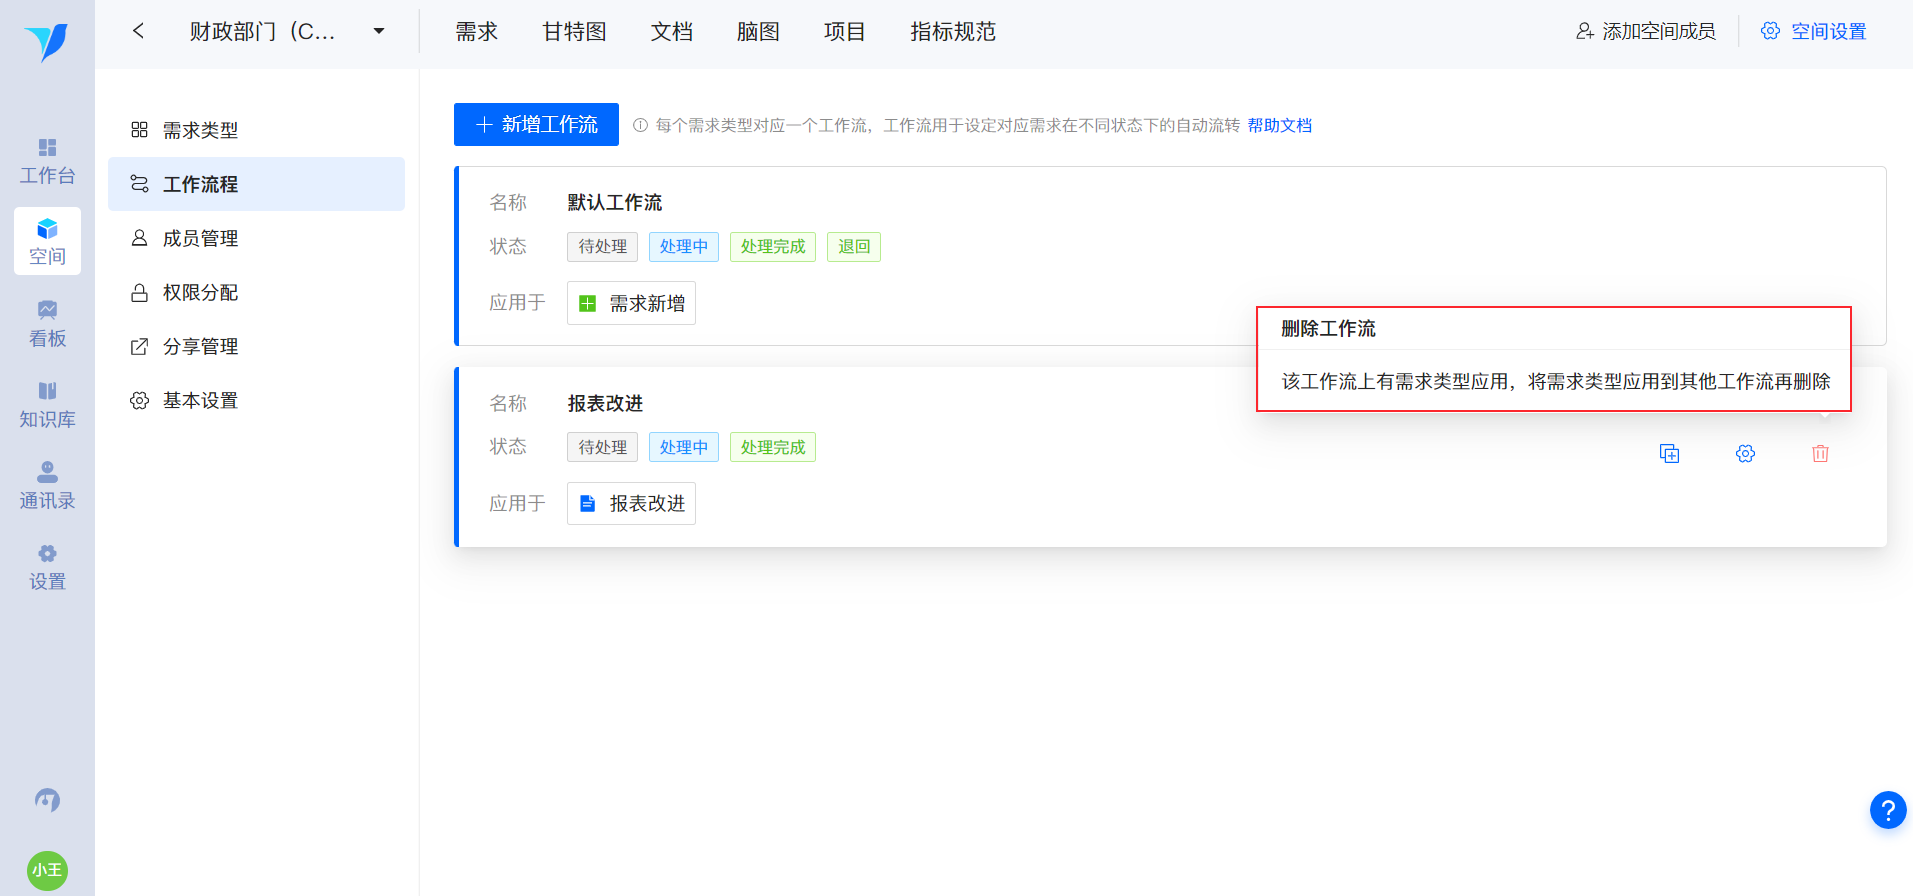The height and width of the screenshot is (896, 1913).
Task: Copy the 报表改进 workflow
Action: tap(1669, 454)
